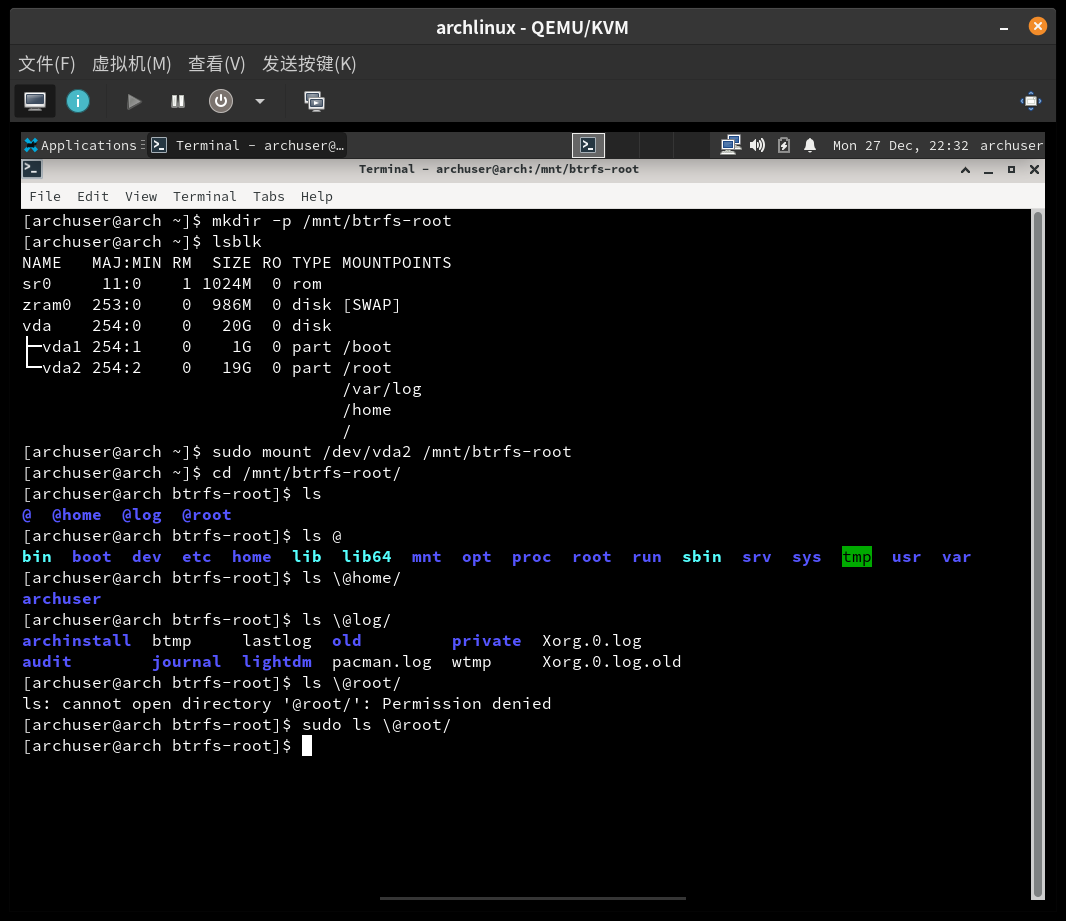Screen dimensions: 1066x921
Task: Click Xorg.0.log.old file name
Action: (611, 662)
